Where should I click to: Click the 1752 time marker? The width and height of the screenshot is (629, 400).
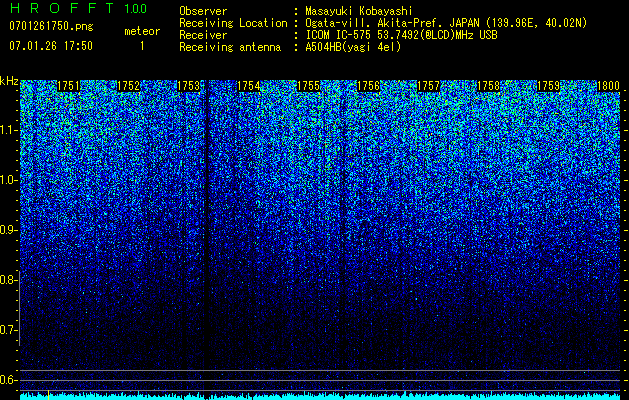pyautogui.click(x=128, y=86)
